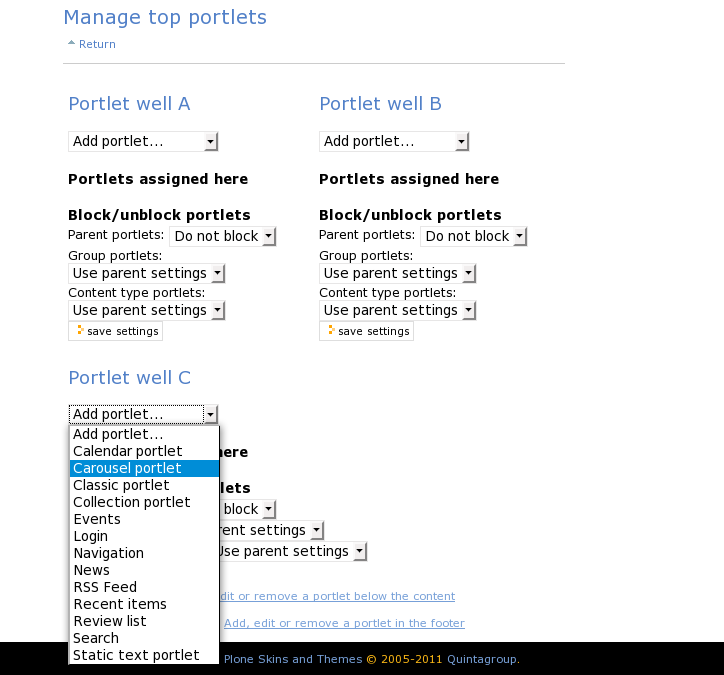Choose Static text portlet option
Image resolution: width=724 pixels, height=675 pixels.
pyautogui.click(x=136, y=655)
